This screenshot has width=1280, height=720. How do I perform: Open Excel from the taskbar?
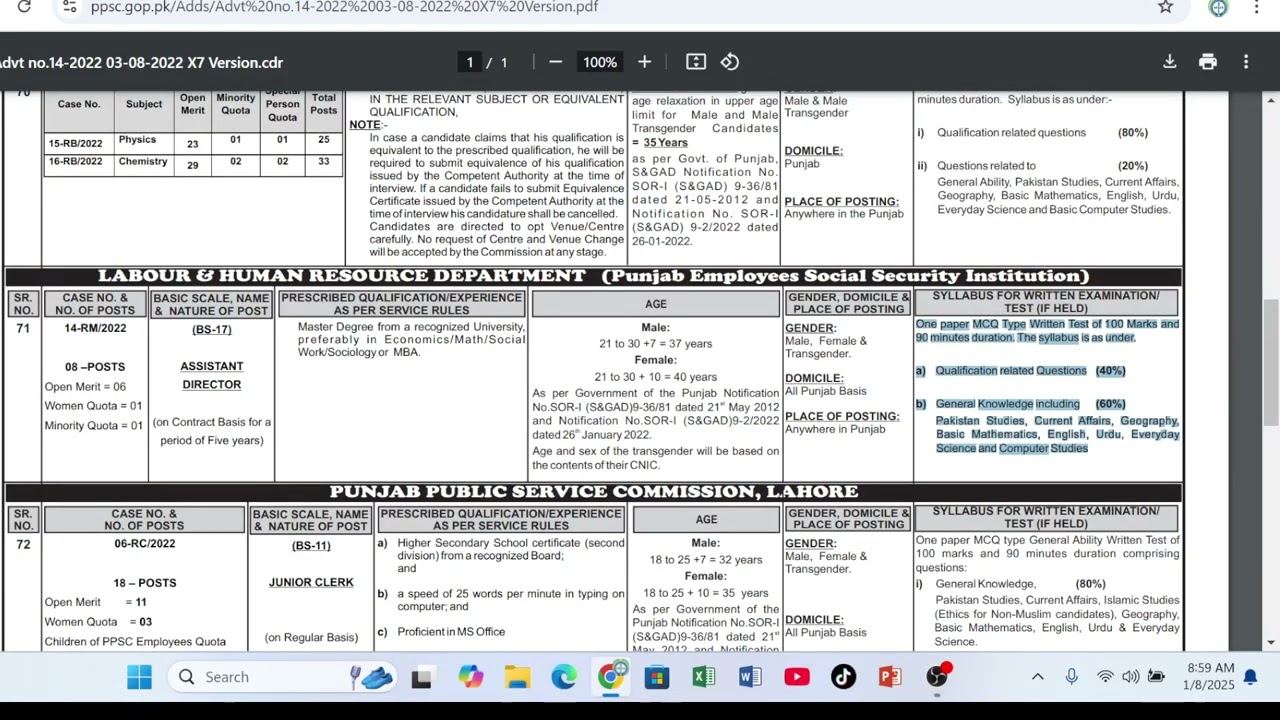pos(704,677)
